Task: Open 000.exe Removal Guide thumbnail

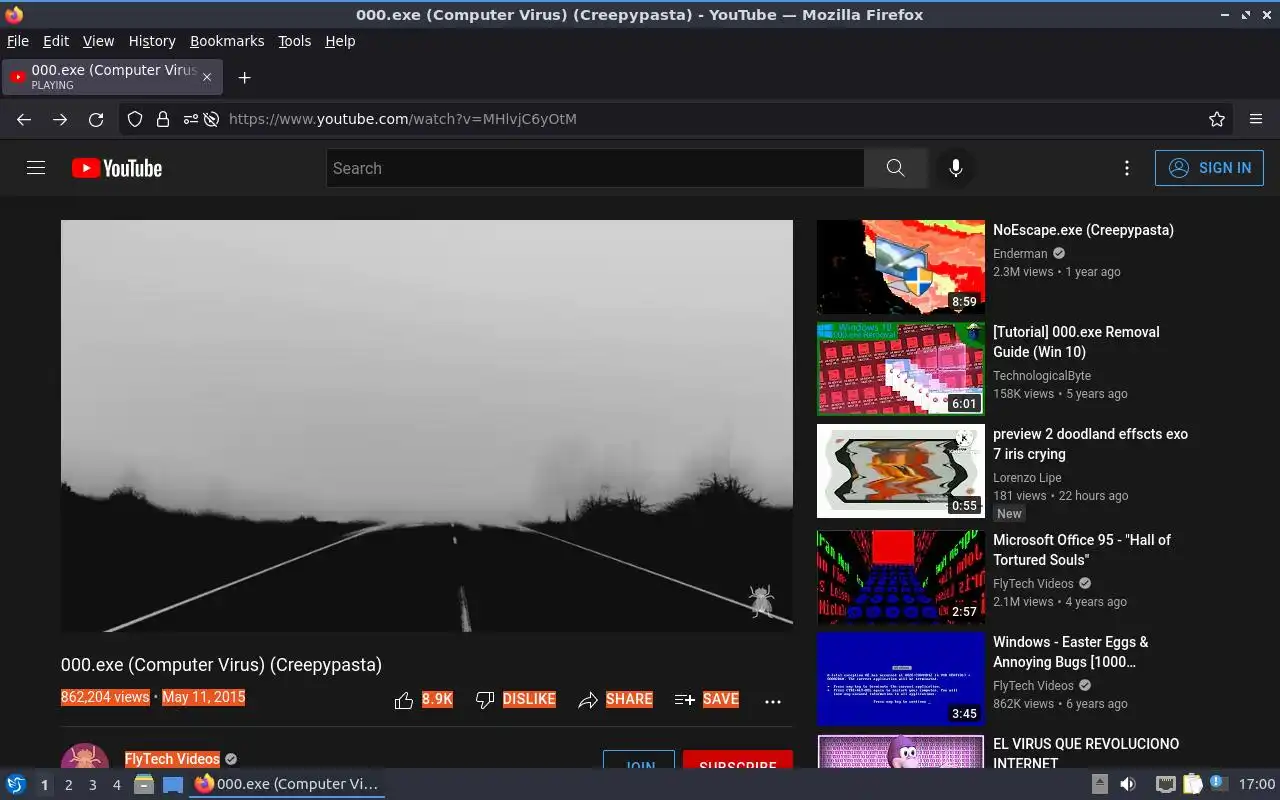Action: click(x=901, y=369)
